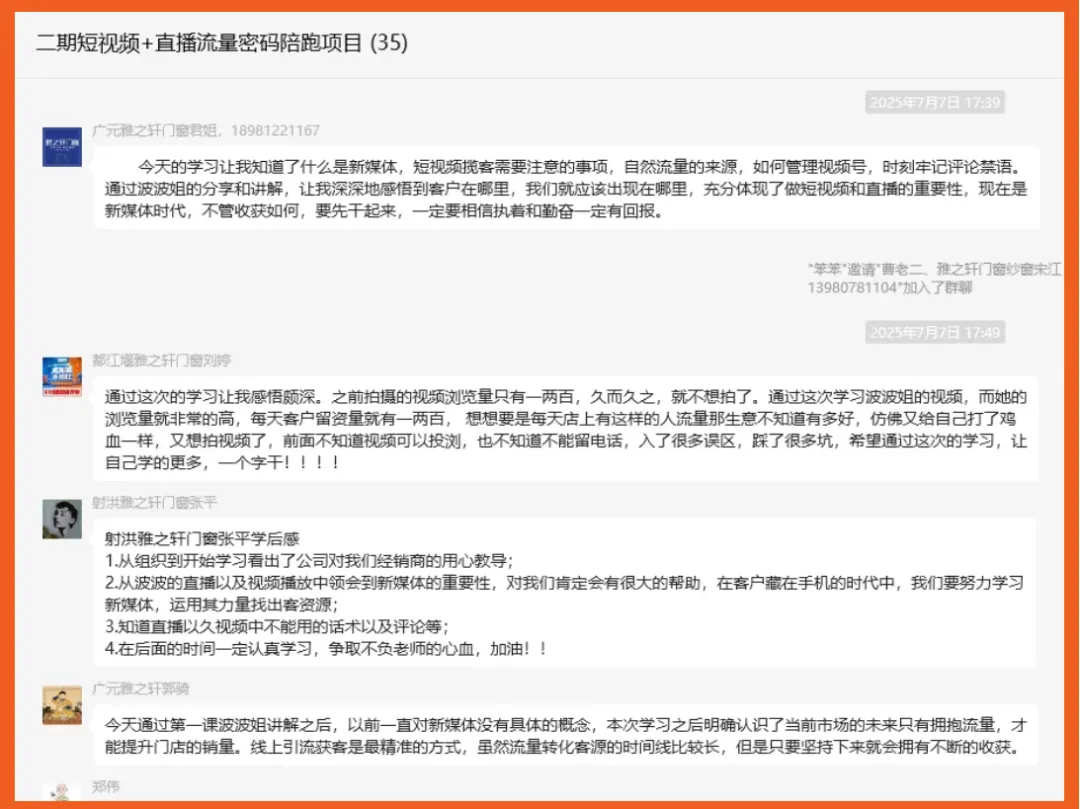
Task: Click the sender name 郑伟
Action: [106, 787]
